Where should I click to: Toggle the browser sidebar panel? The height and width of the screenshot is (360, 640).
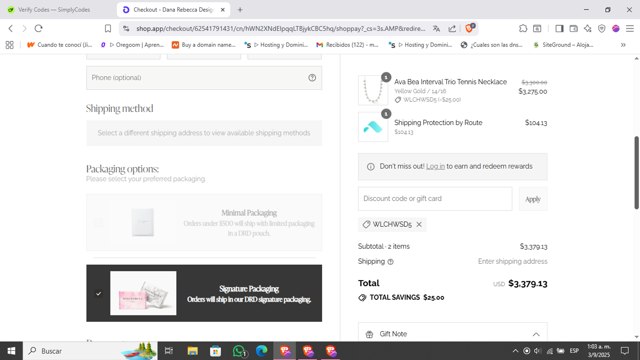click(559, 28)
